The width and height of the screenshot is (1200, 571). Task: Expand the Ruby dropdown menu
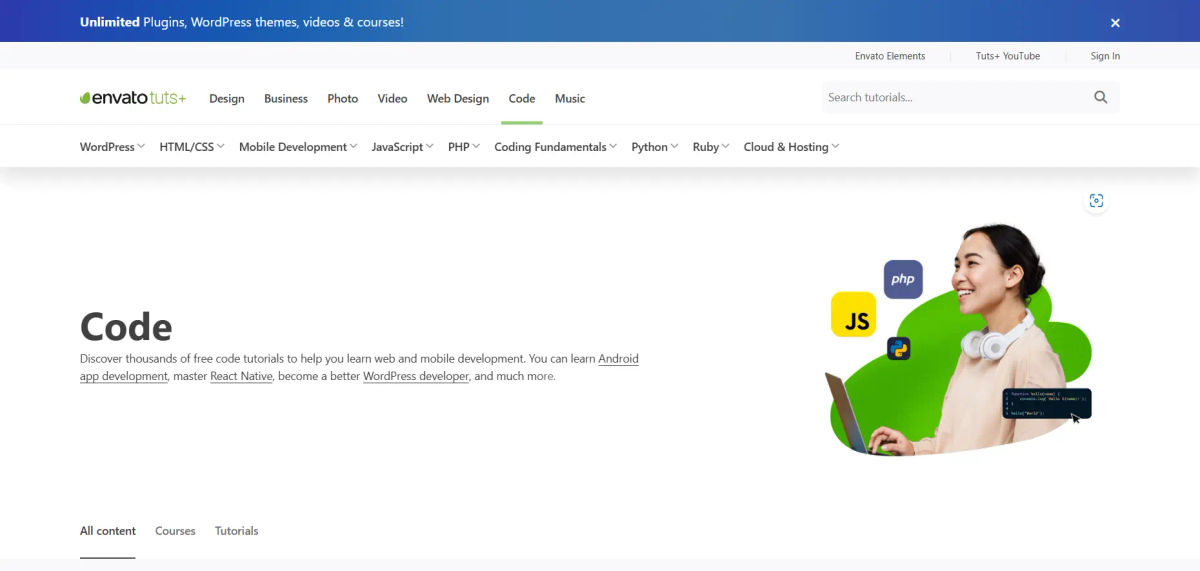pos(711,147)
